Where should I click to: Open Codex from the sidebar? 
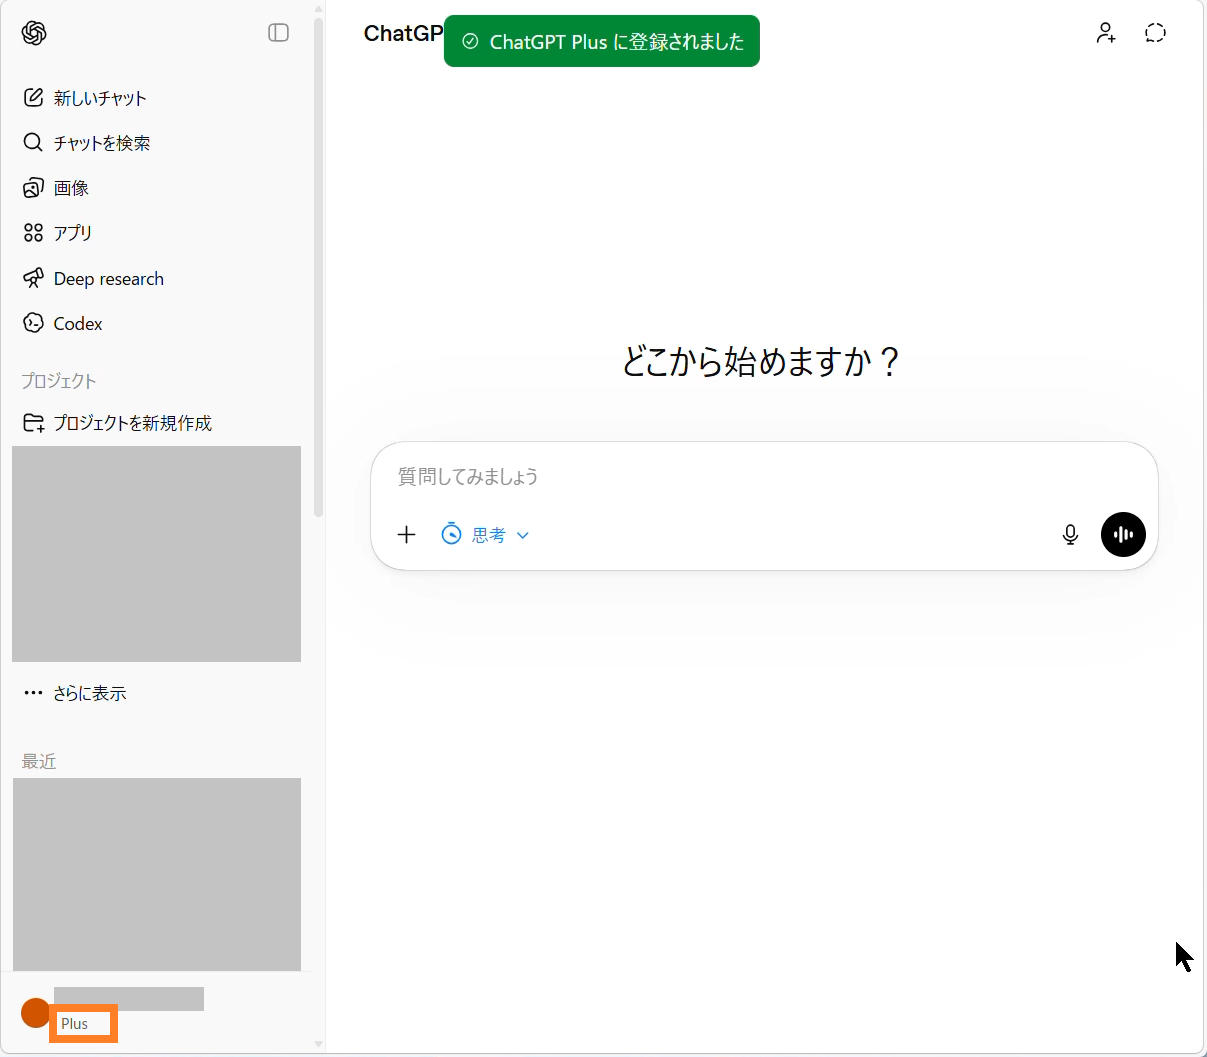pyautogui.click(x=77, y=324)
